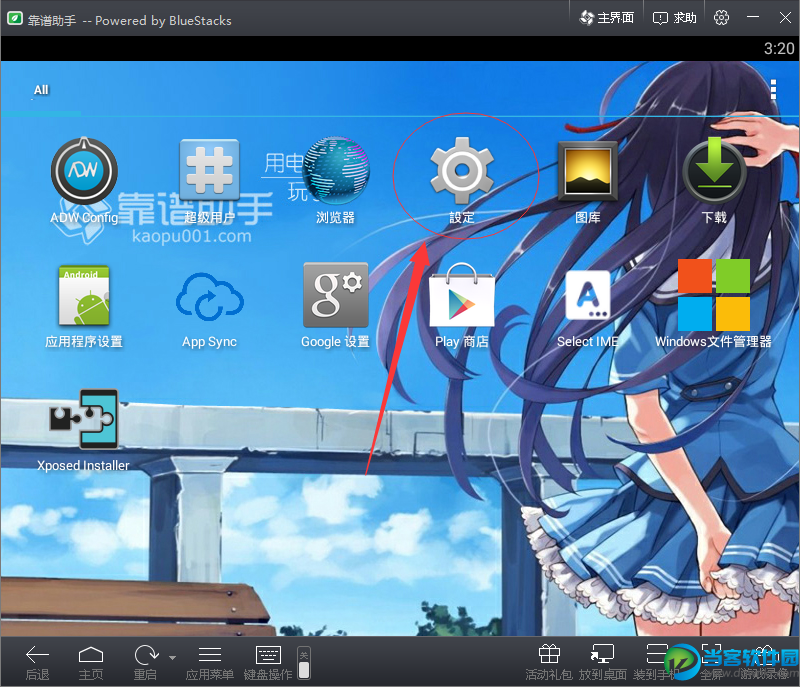Click 主界面 main interface button
Image resolution: width=800 pixels, height=687 pixels.
607,18
